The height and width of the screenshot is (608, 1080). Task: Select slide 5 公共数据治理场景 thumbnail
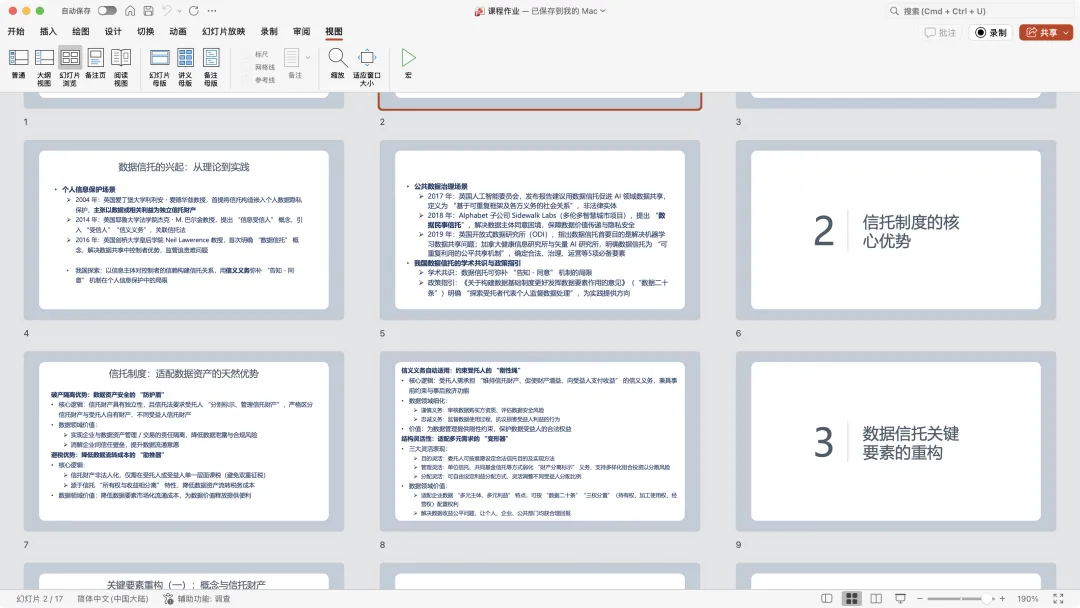point(540,230)
